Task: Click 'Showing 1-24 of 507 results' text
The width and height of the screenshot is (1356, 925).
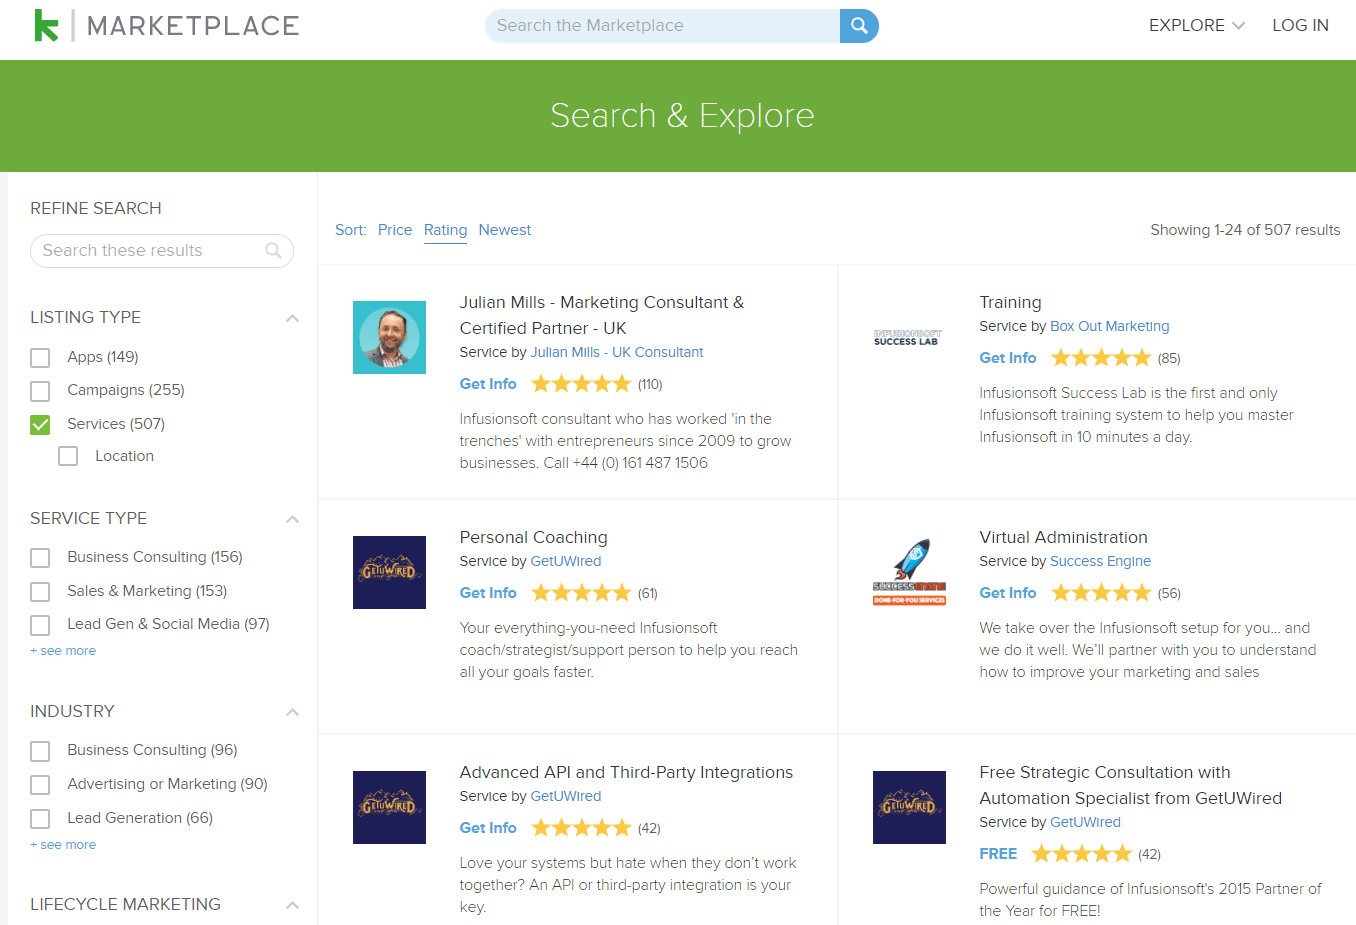Action: [x=1245, y=230]
